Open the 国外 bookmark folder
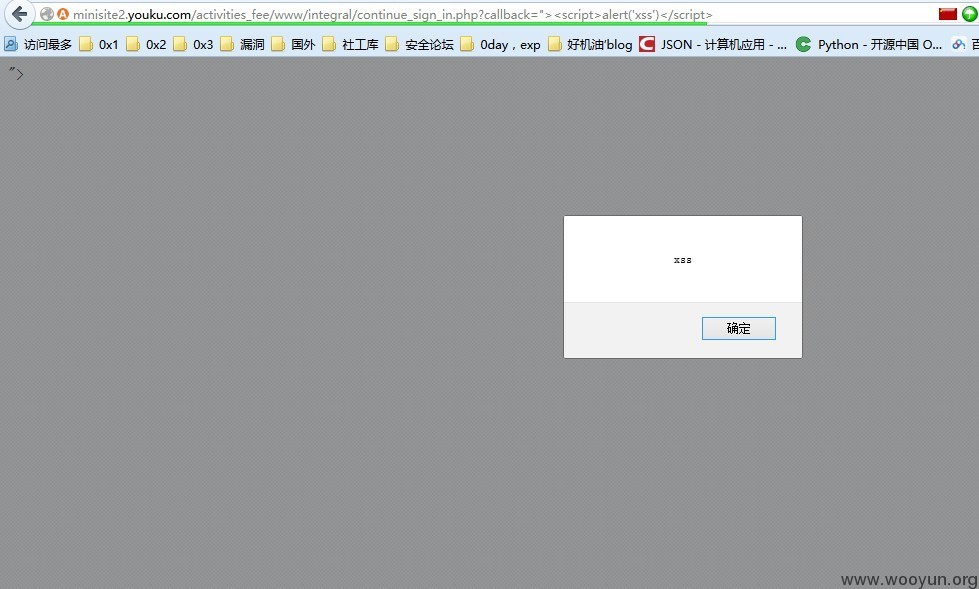 point(294,44)
